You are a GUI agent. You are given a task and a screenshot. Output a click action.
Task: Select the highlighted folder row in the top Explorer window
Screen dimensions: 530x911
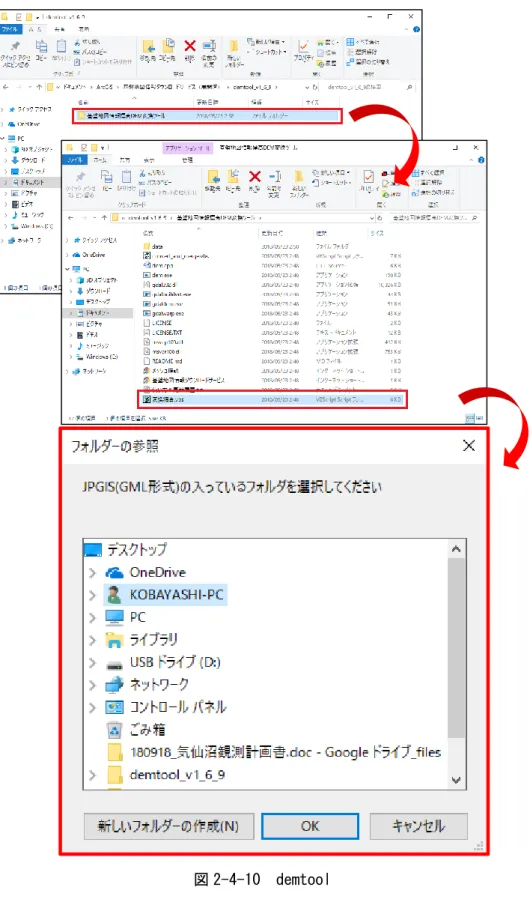(207, 116)
